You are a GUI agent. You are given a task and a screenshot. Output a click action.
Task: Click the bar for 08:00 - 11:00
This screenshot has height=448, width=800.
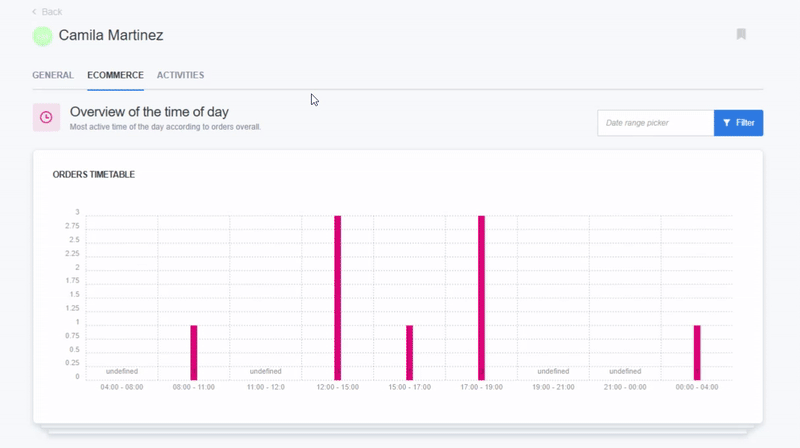(194, 352)
